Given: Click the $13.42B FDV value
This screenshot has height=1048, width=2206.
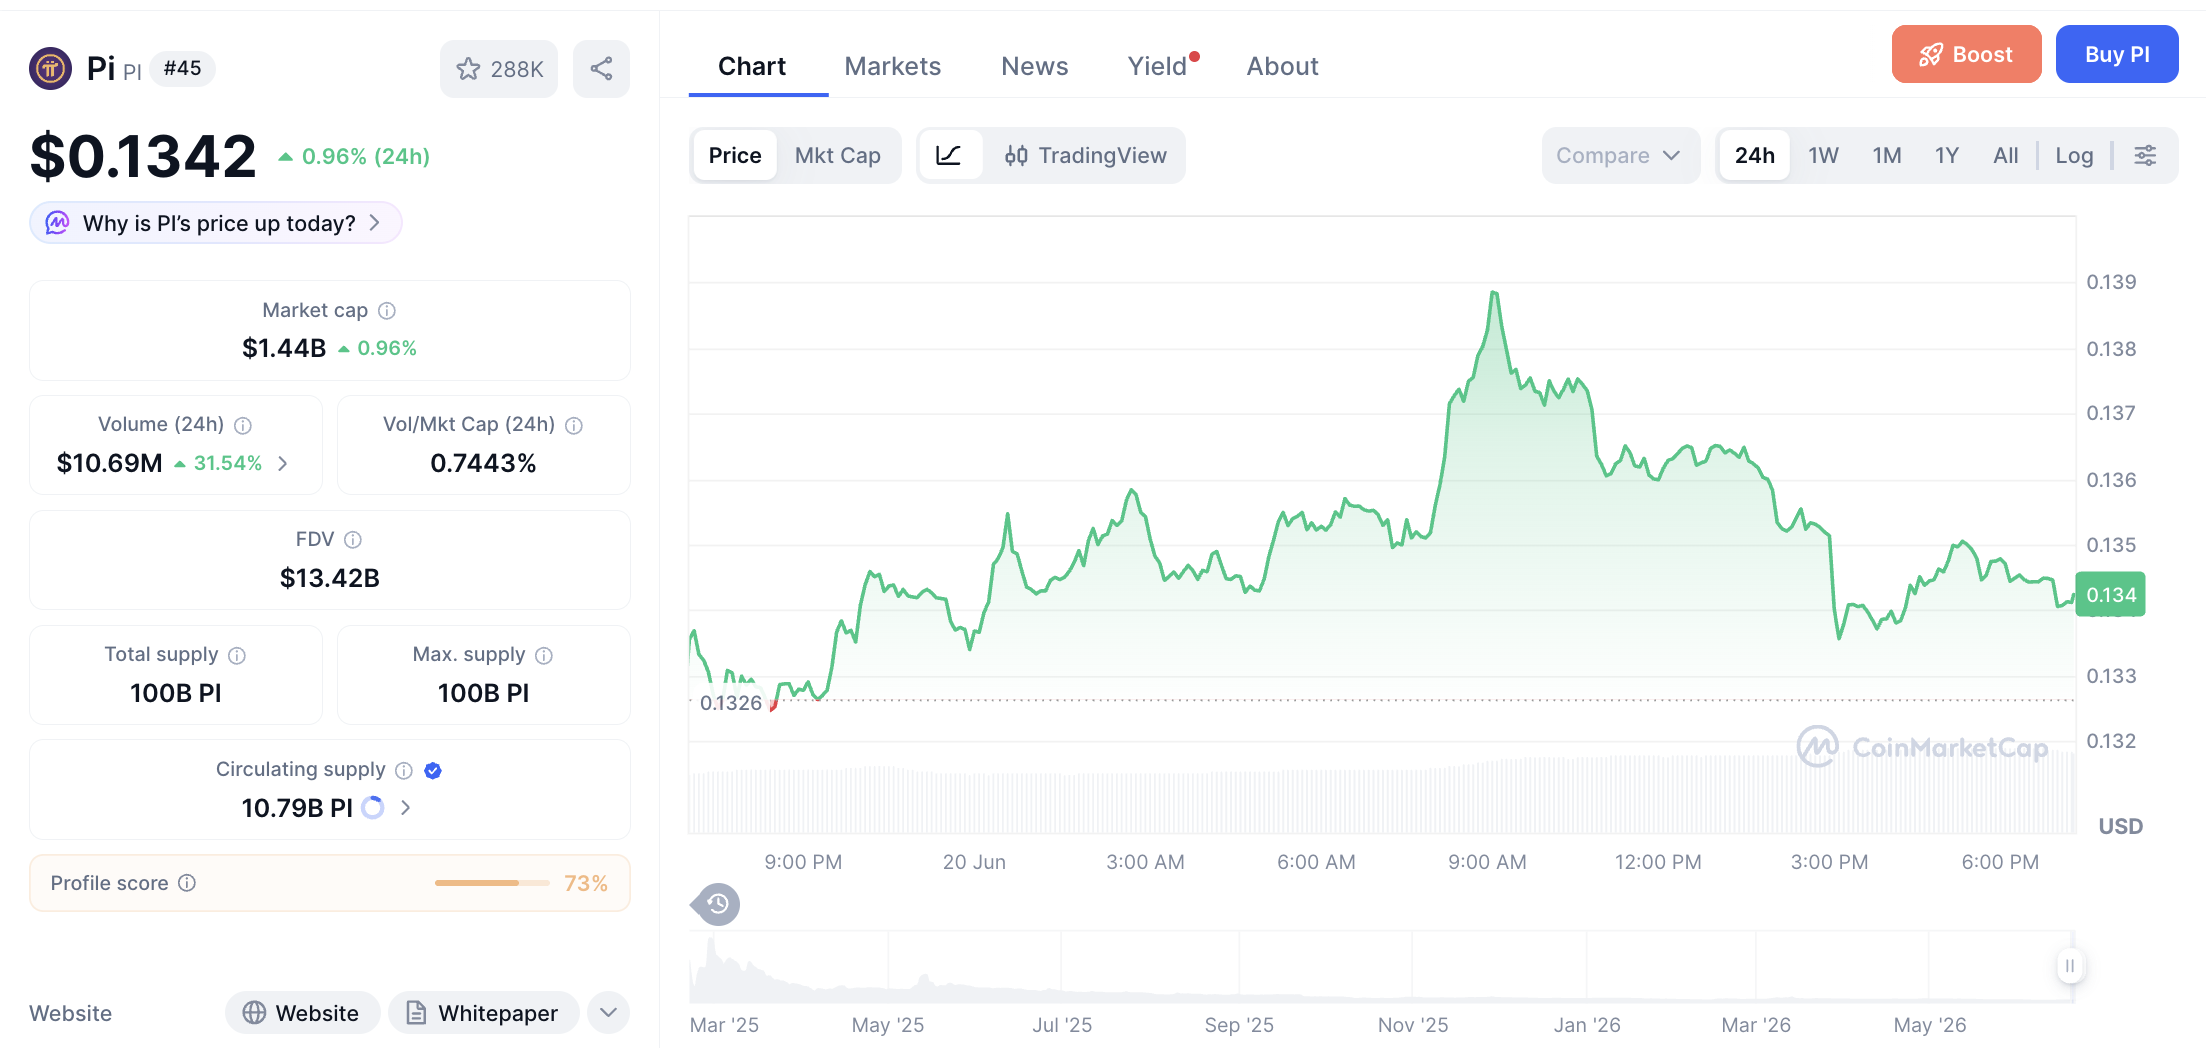Looking at the screenshot, I should coord(330,578).
